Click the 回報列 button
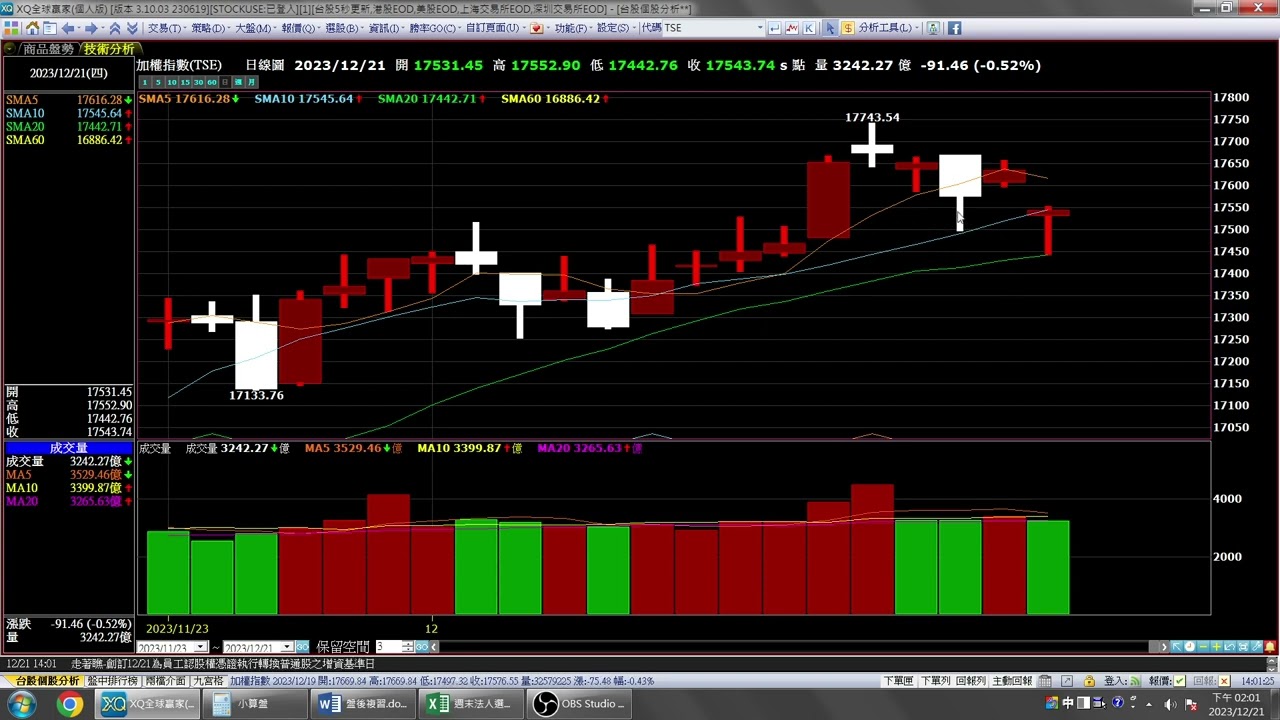The height and width of the screenshot is (720, 1280). point(971,681)
